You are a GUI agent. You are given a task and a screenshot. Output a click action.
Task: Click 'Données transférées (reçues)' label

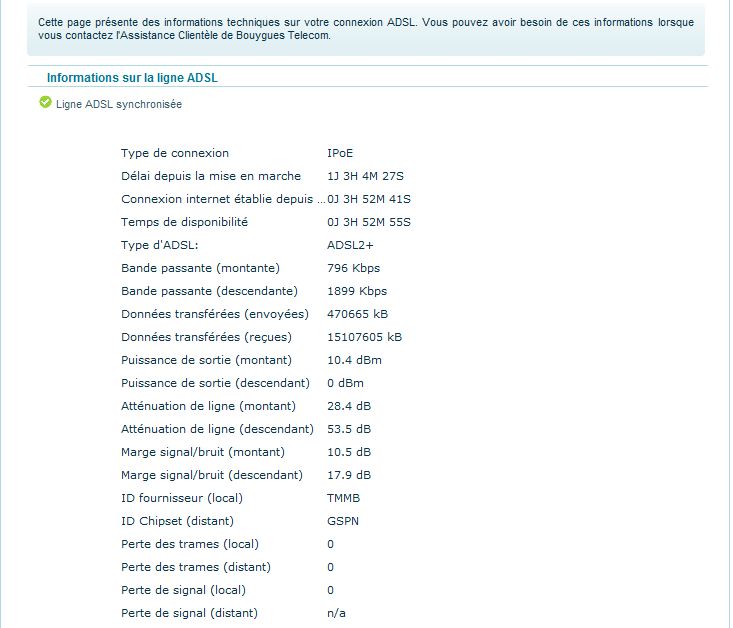[206, 337]
